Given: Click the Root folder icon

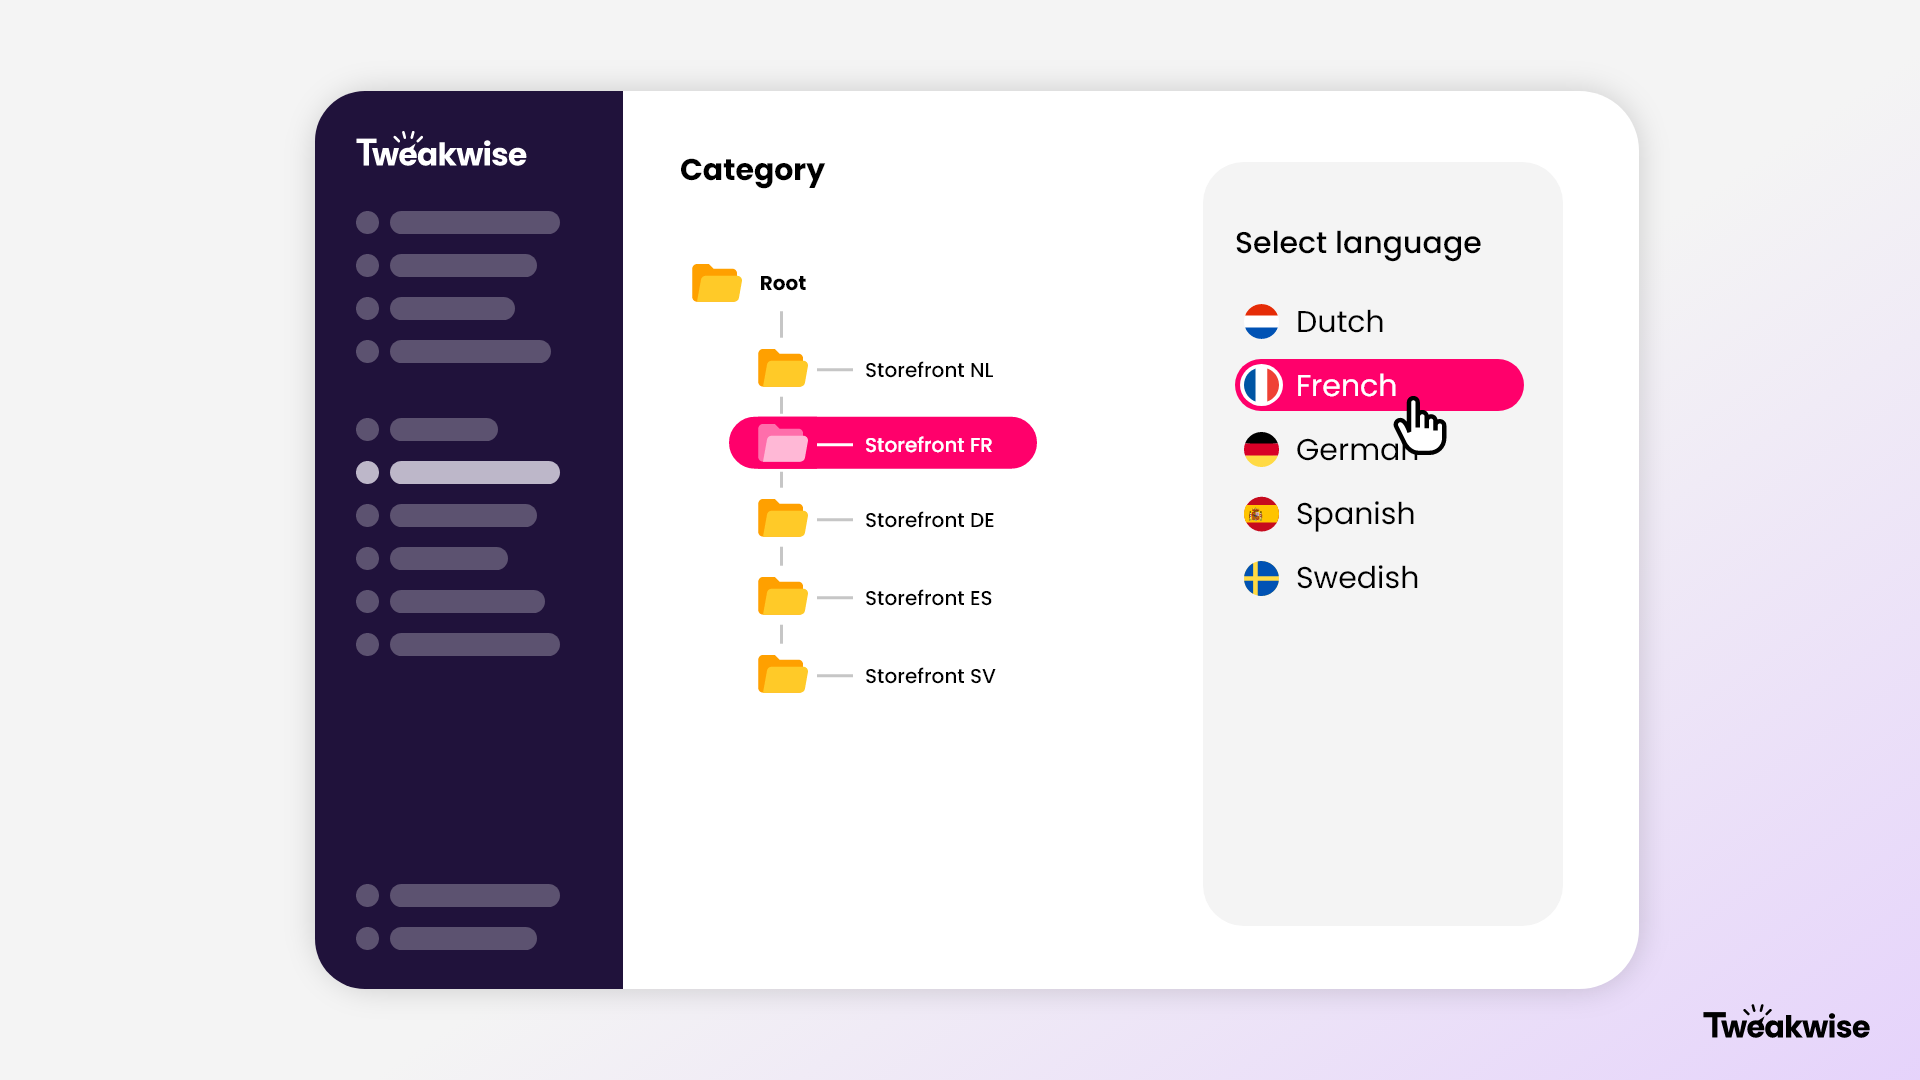Looking at the screenshot, I should [716, 283].
